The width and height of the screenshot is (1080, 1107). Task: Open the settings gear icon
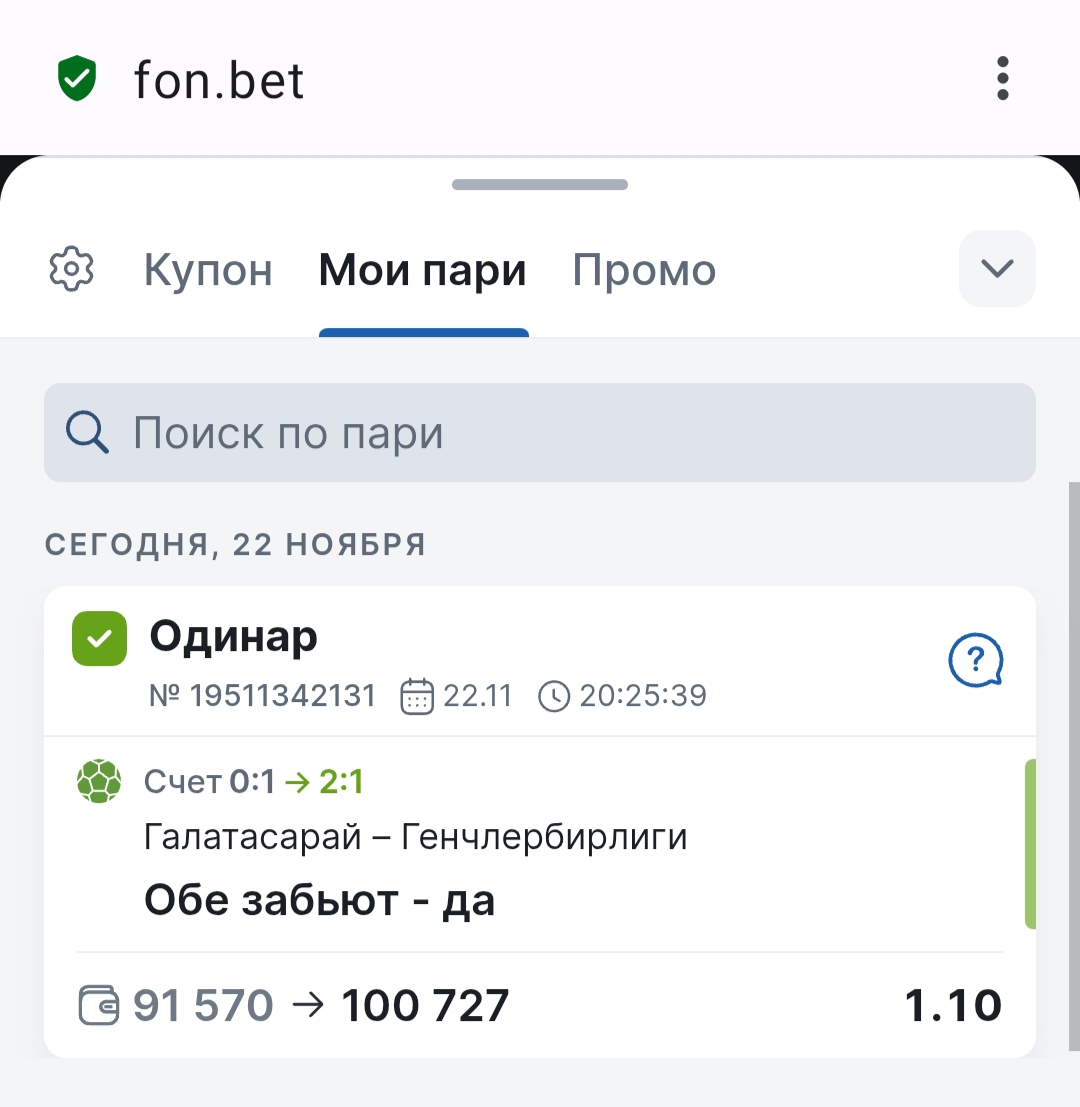click(71, 270)
